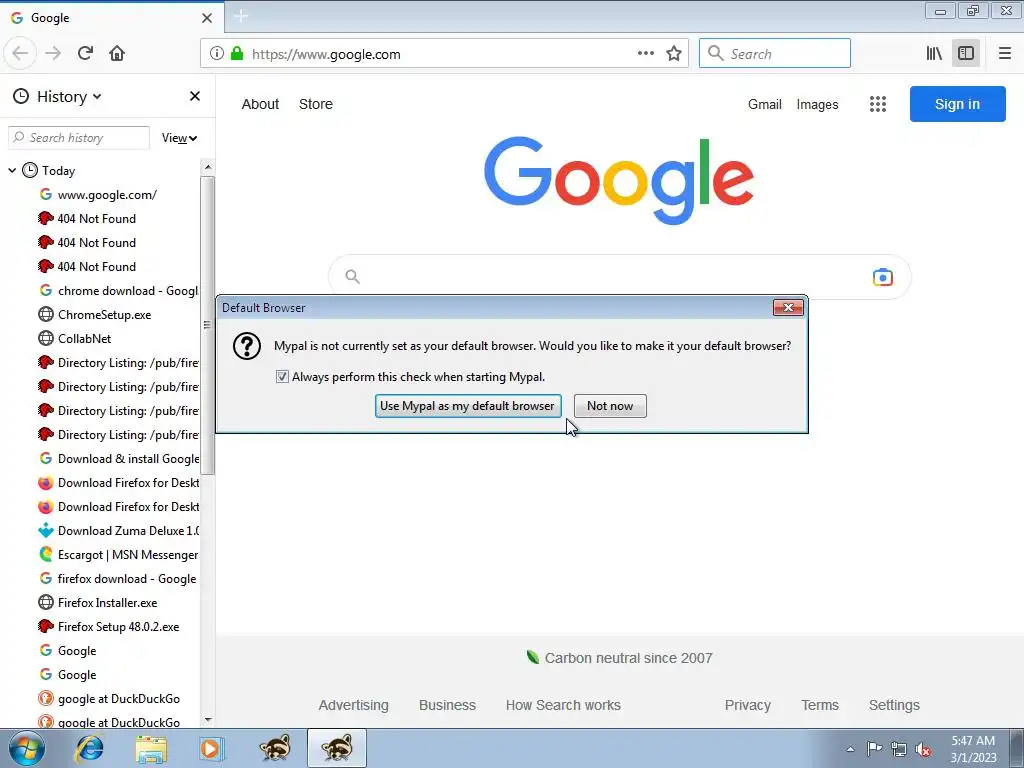
Task: Click history sidebar scrollbar thumb
Action: pyautogui.click(x=207, y=325)
